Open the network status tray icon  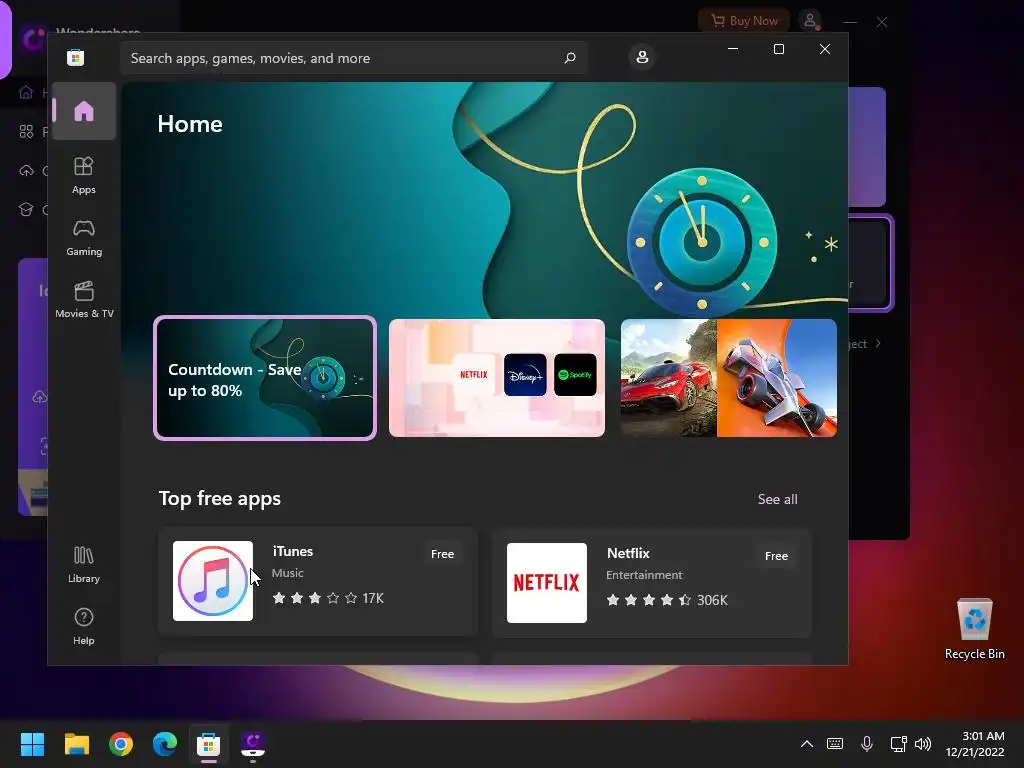[x=899, y=744]
